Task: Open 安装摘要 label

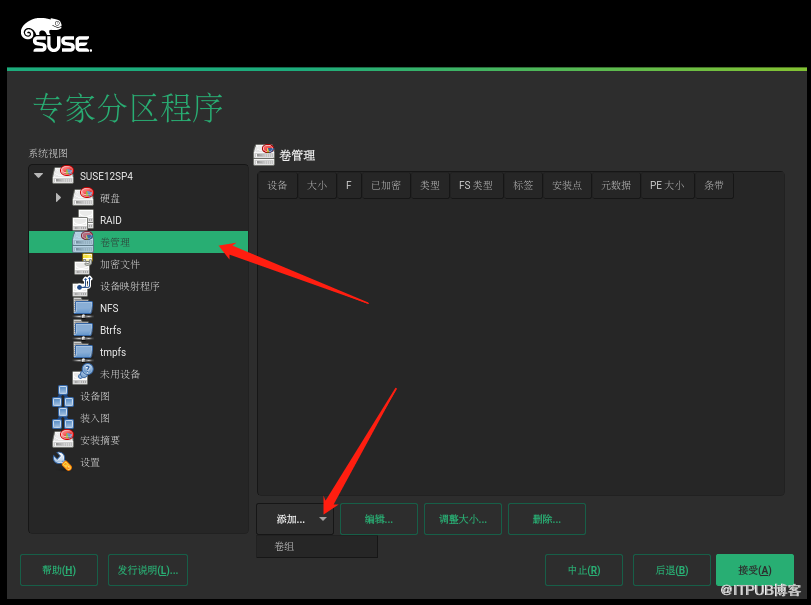Action: tap(100, 440)
